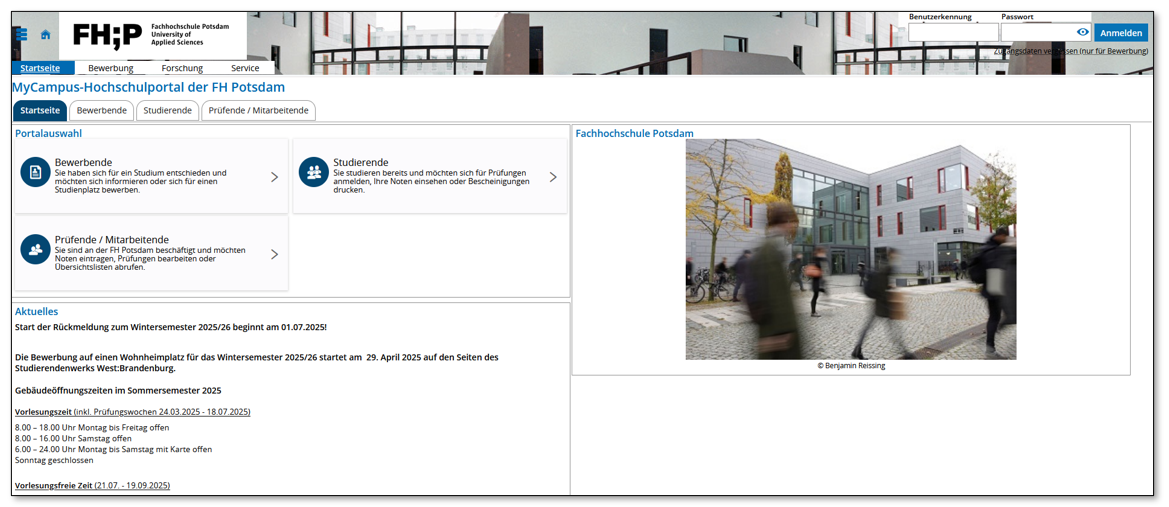Expand the Studierende tile chevron arrow
The image size is (1169, 507).
[x=553, y=177]
